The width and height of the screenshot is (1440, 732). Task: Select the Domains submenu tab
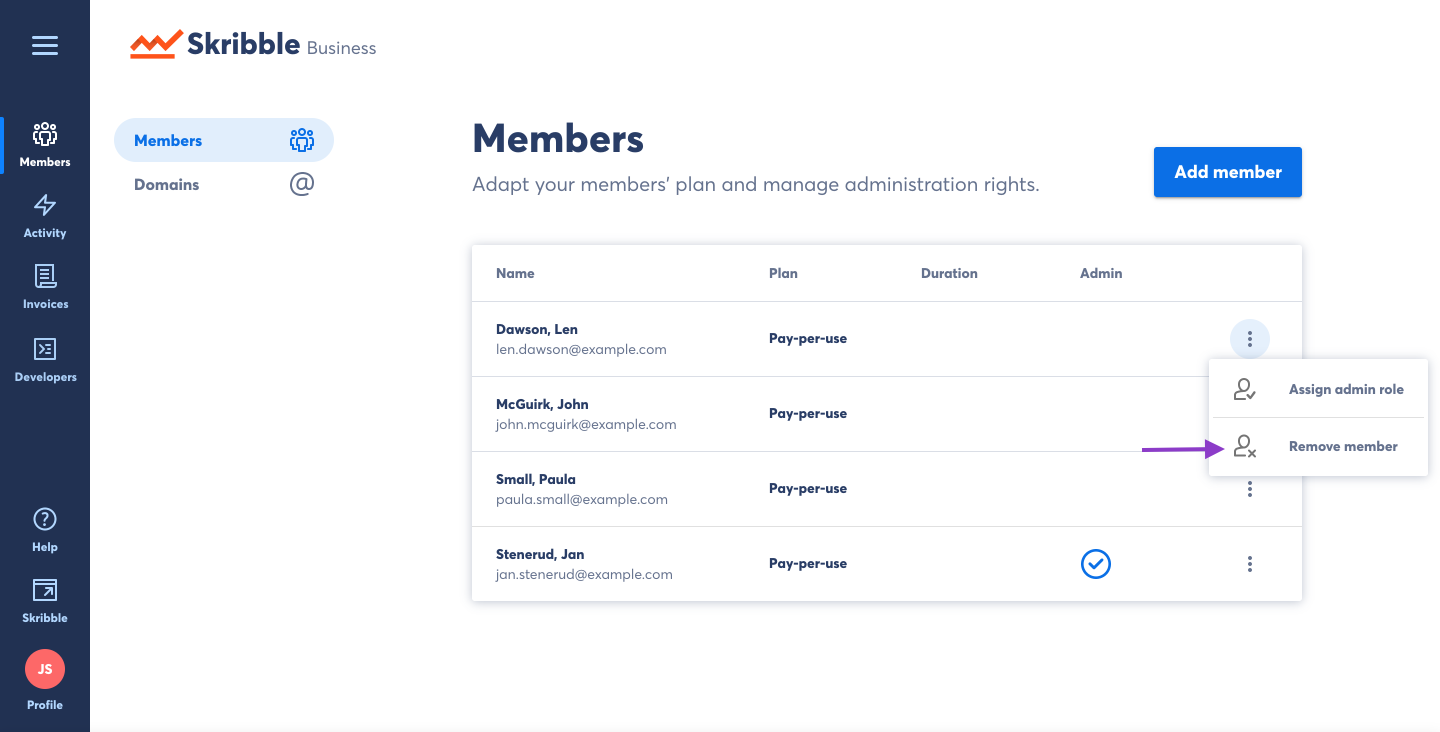(224, 184)
